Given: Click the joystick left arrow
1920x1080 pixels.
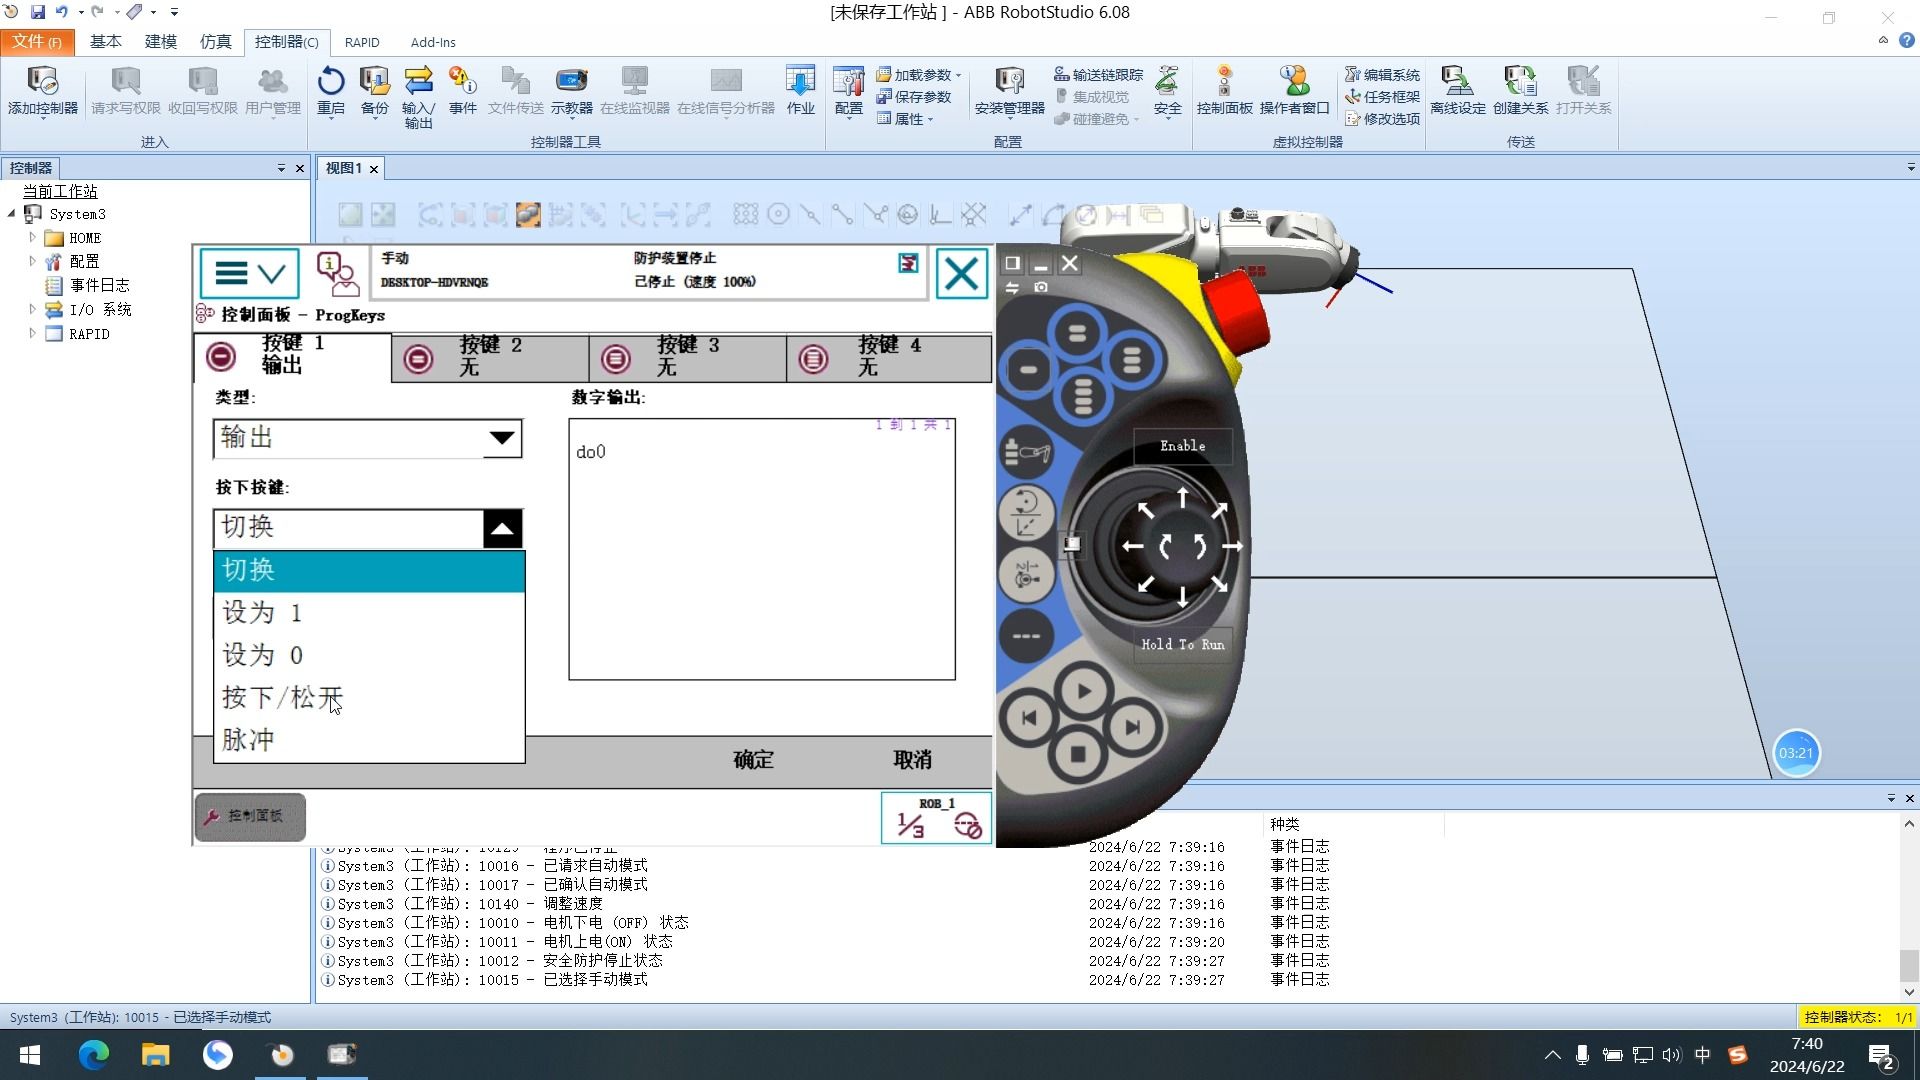Looking at the screenshot, I should click(1132, 546).
